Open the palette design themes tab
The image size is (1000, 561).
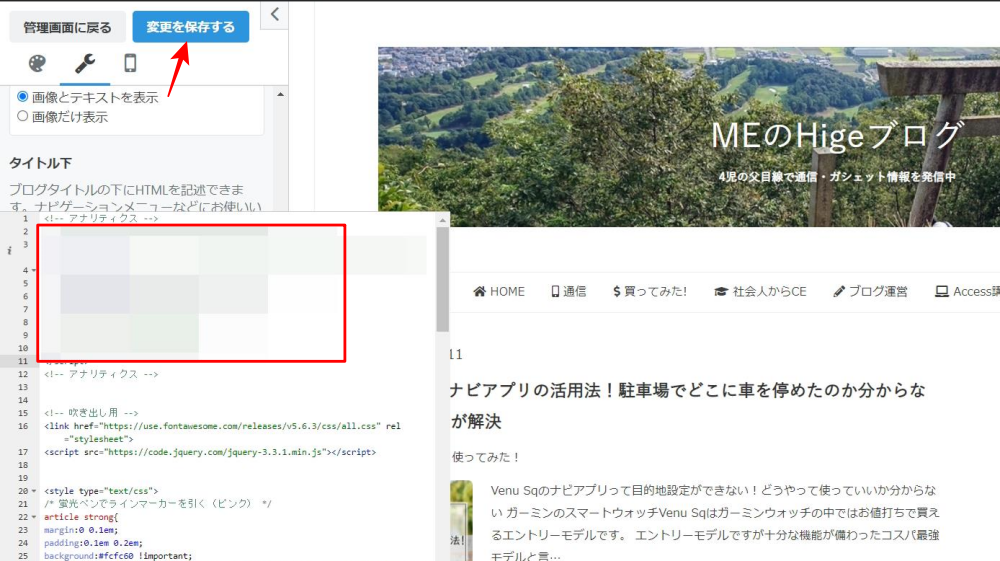tap(37, 63)
